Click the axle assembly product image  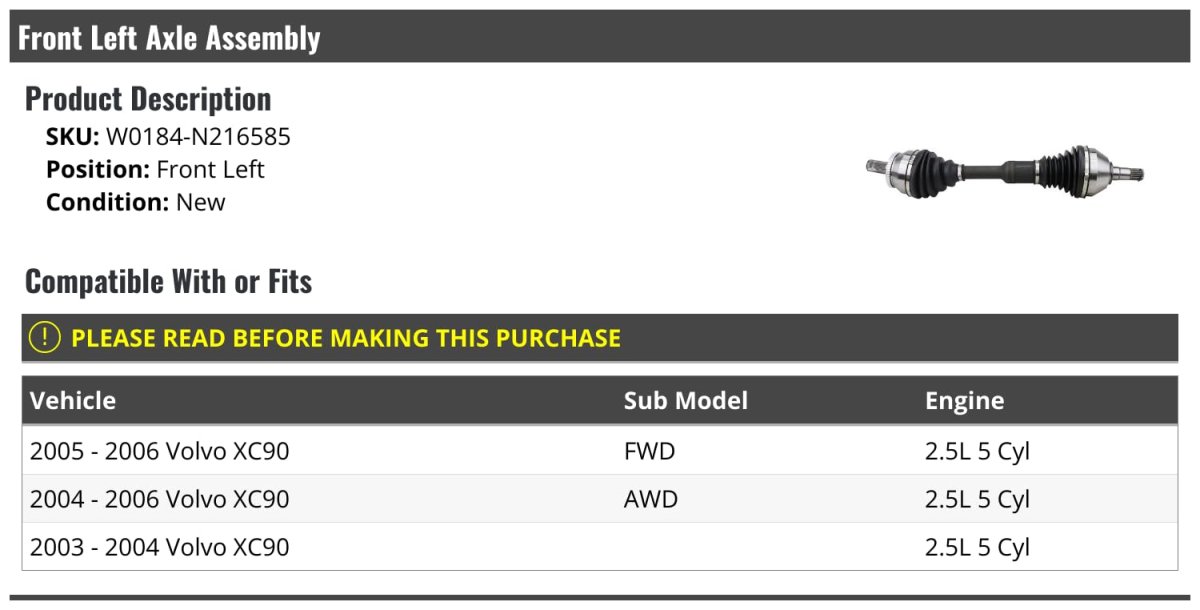(x=1004, y=172)
